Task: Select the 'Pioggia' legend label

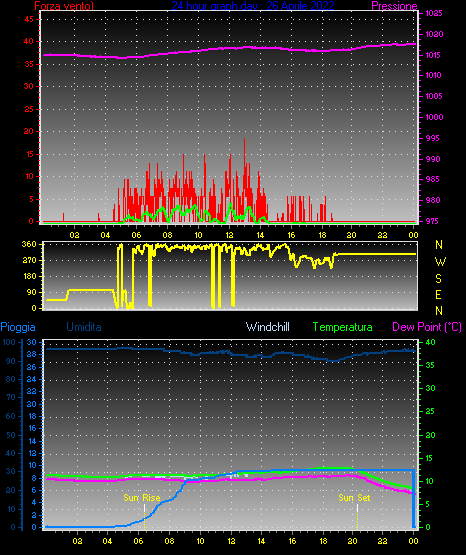Action: (18, 327)
